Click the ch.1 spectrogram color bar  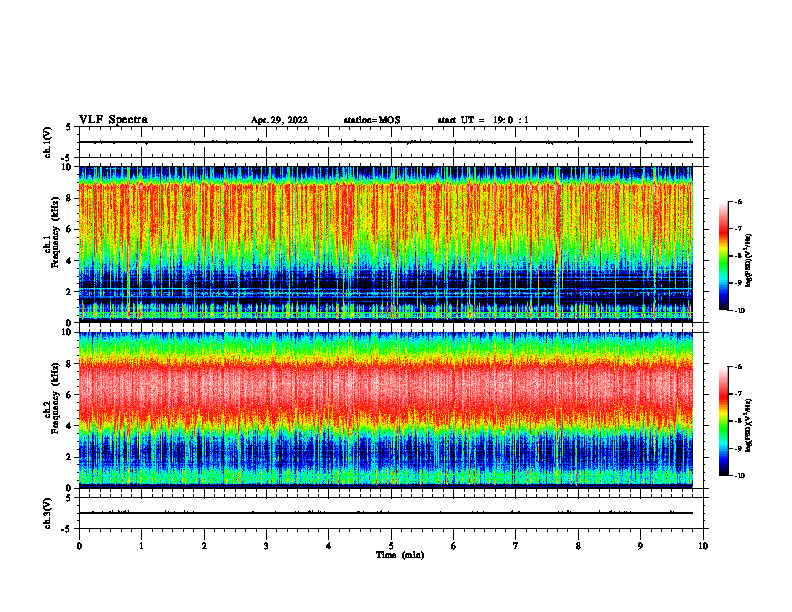(x=724, y=256)
